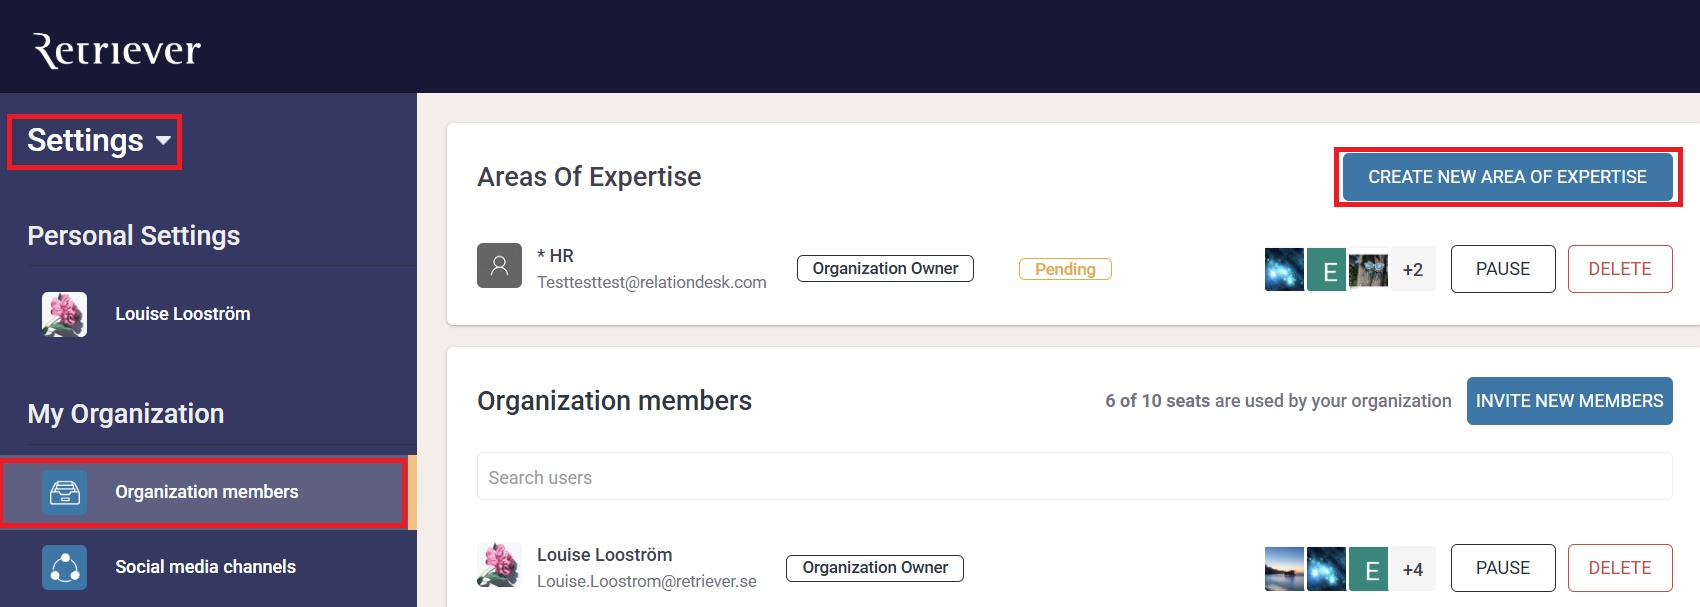Click the Search users field
Image resolution: width=1700 pixels, height=607 pixels.
click(x=1074, y=477)
